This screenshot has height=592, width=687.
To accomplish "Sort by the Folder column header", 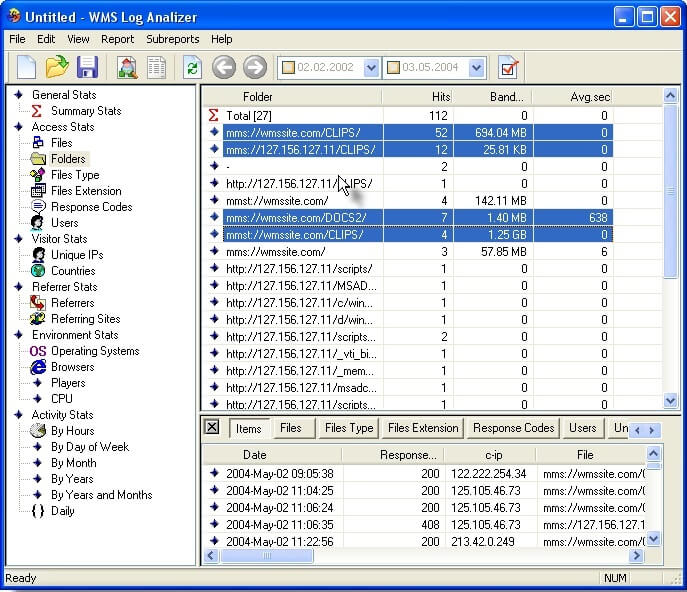I will click(x=292, y=96).
